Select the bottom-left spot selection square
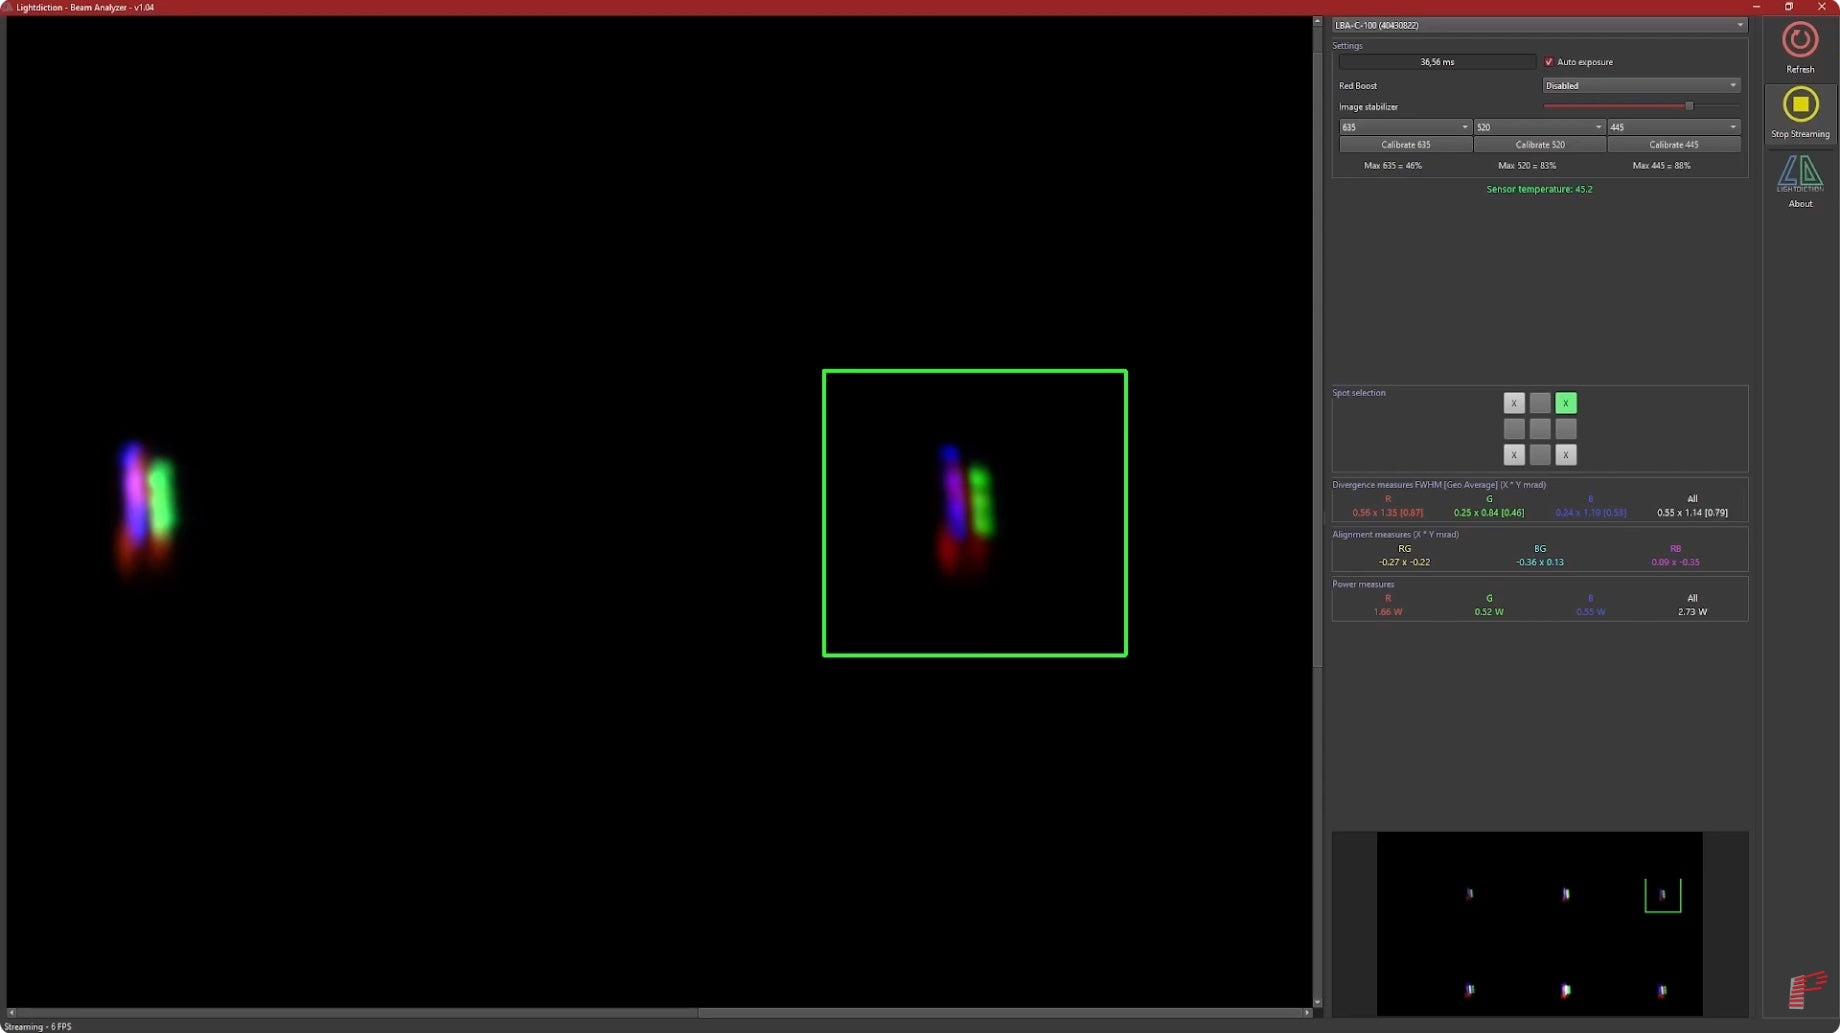Screen dimensions: 1840x1033 click(1514, 455)
